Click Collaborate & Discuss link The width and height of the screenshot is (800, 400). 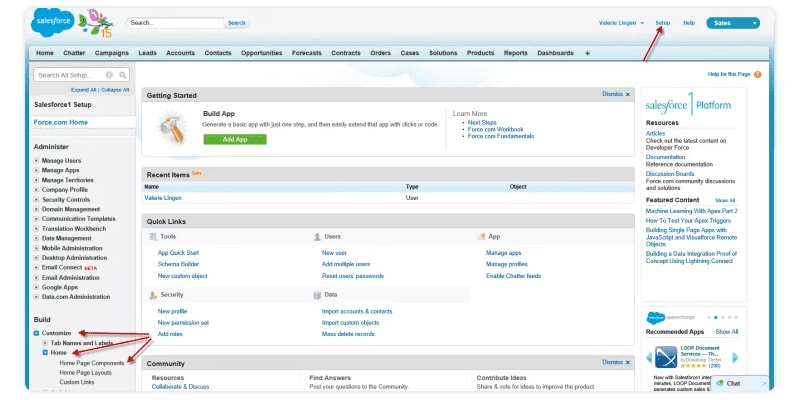pos(180,387)
